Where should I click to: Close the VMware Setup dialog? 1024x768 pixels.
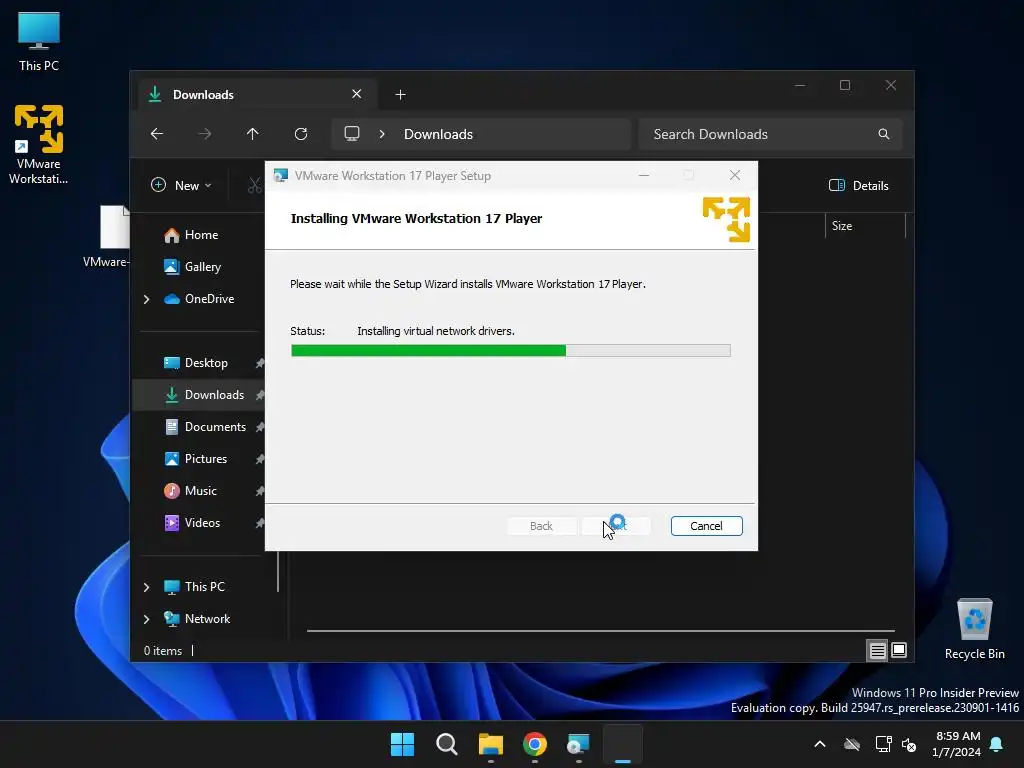(735, 175)
